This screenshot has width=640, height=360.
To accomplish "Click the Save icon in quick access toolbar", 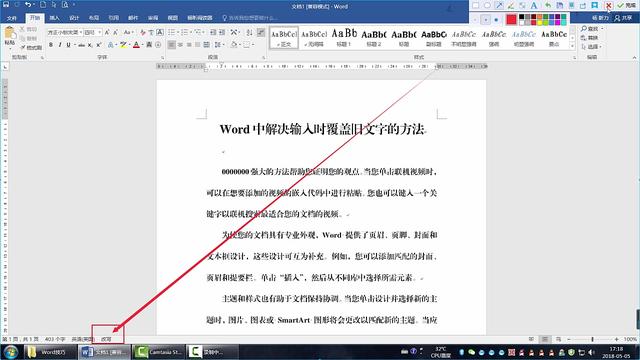I will (x=6, y=5).
